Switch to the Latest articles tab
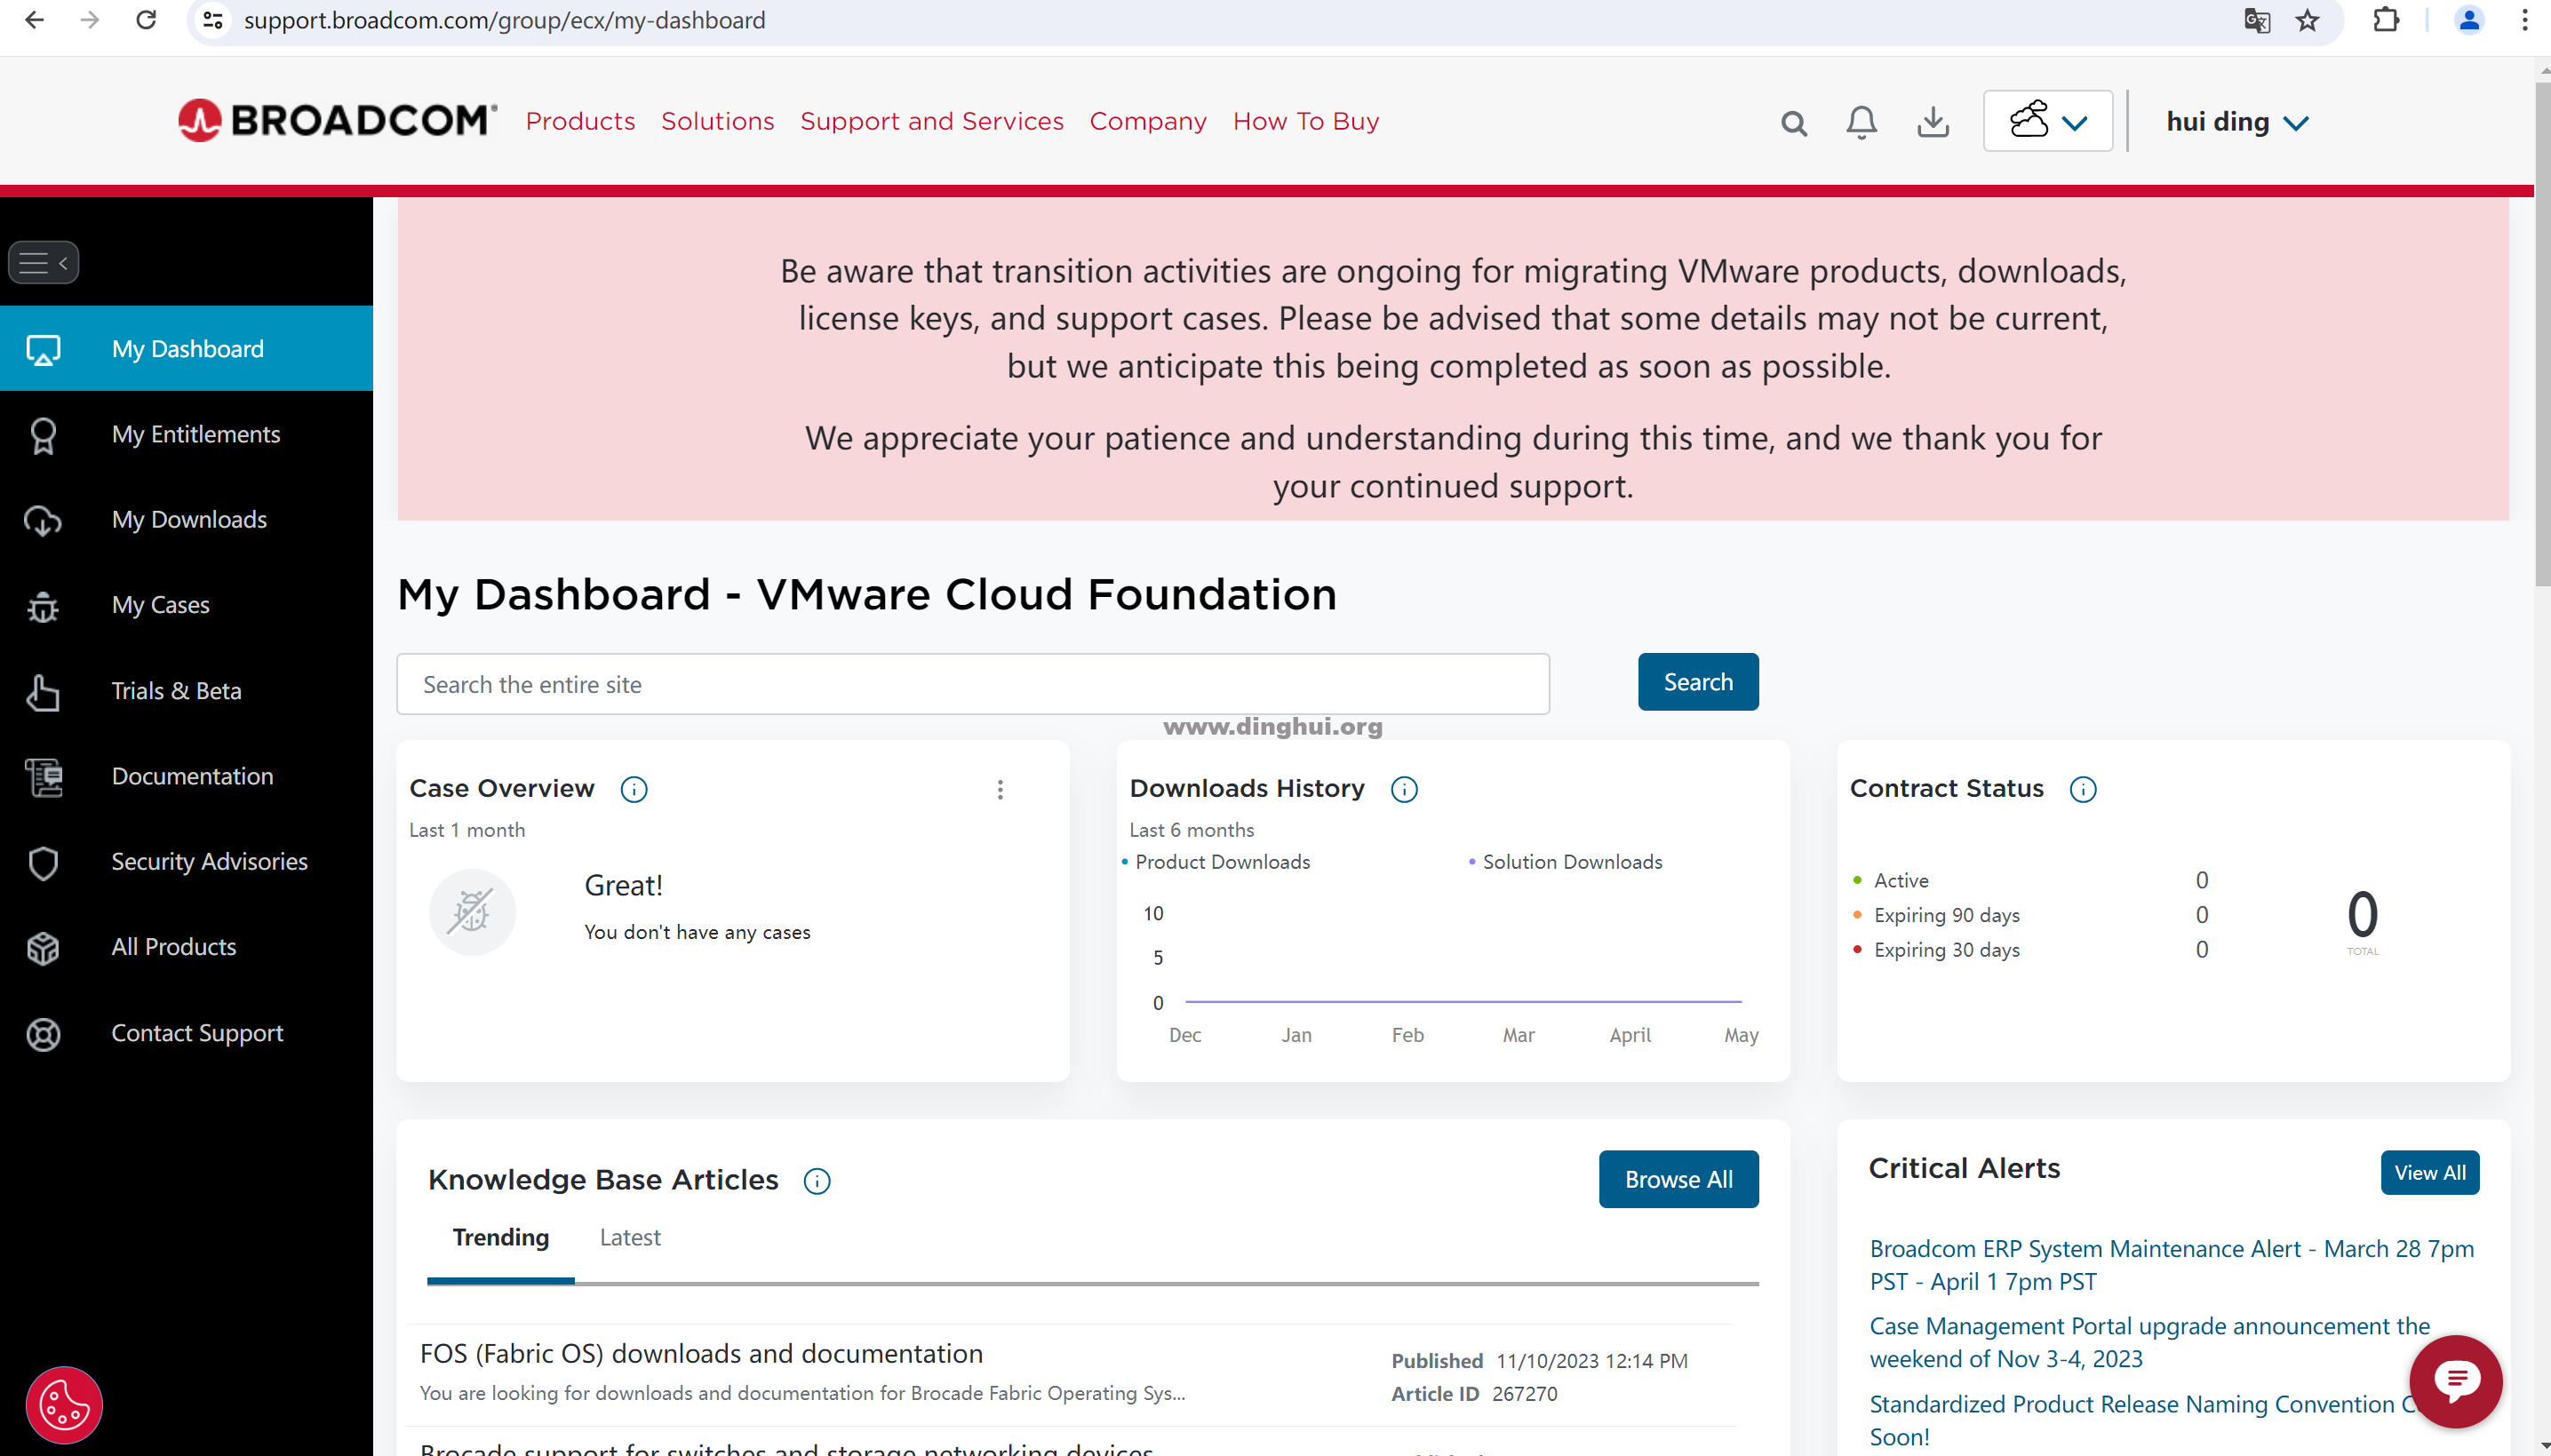This screenshot has height=1456, width=2551. pos(629,1237)
